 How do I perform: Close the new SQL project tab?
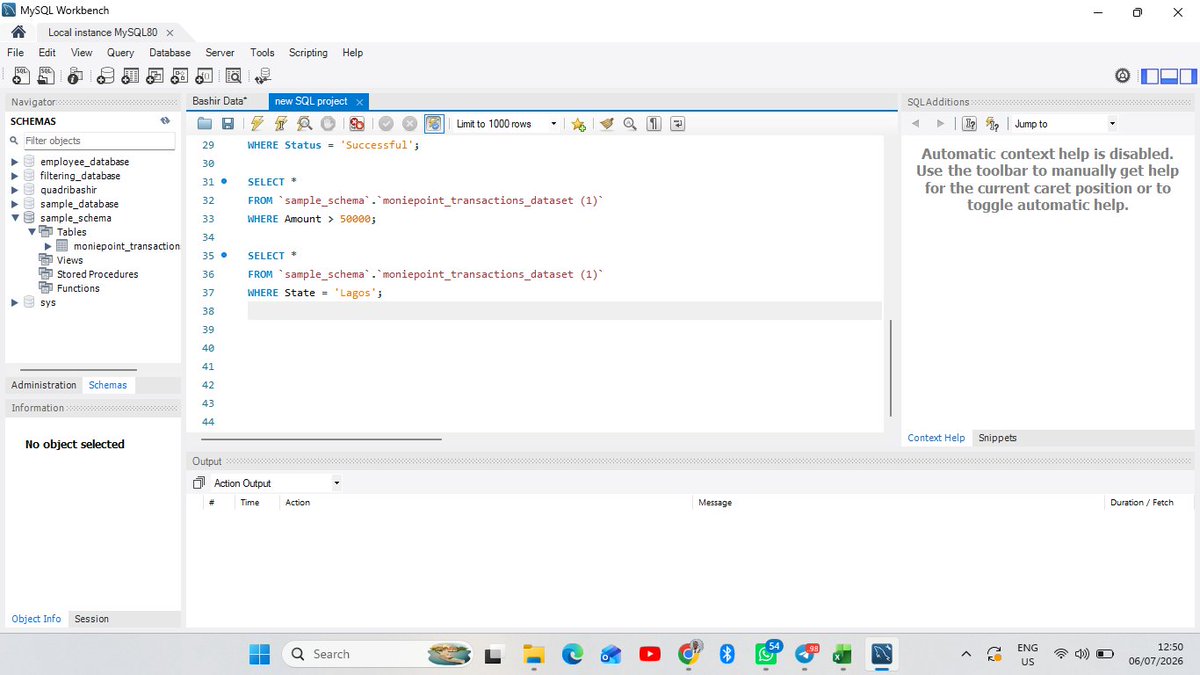pyautogui.click(x=359, y=102)
